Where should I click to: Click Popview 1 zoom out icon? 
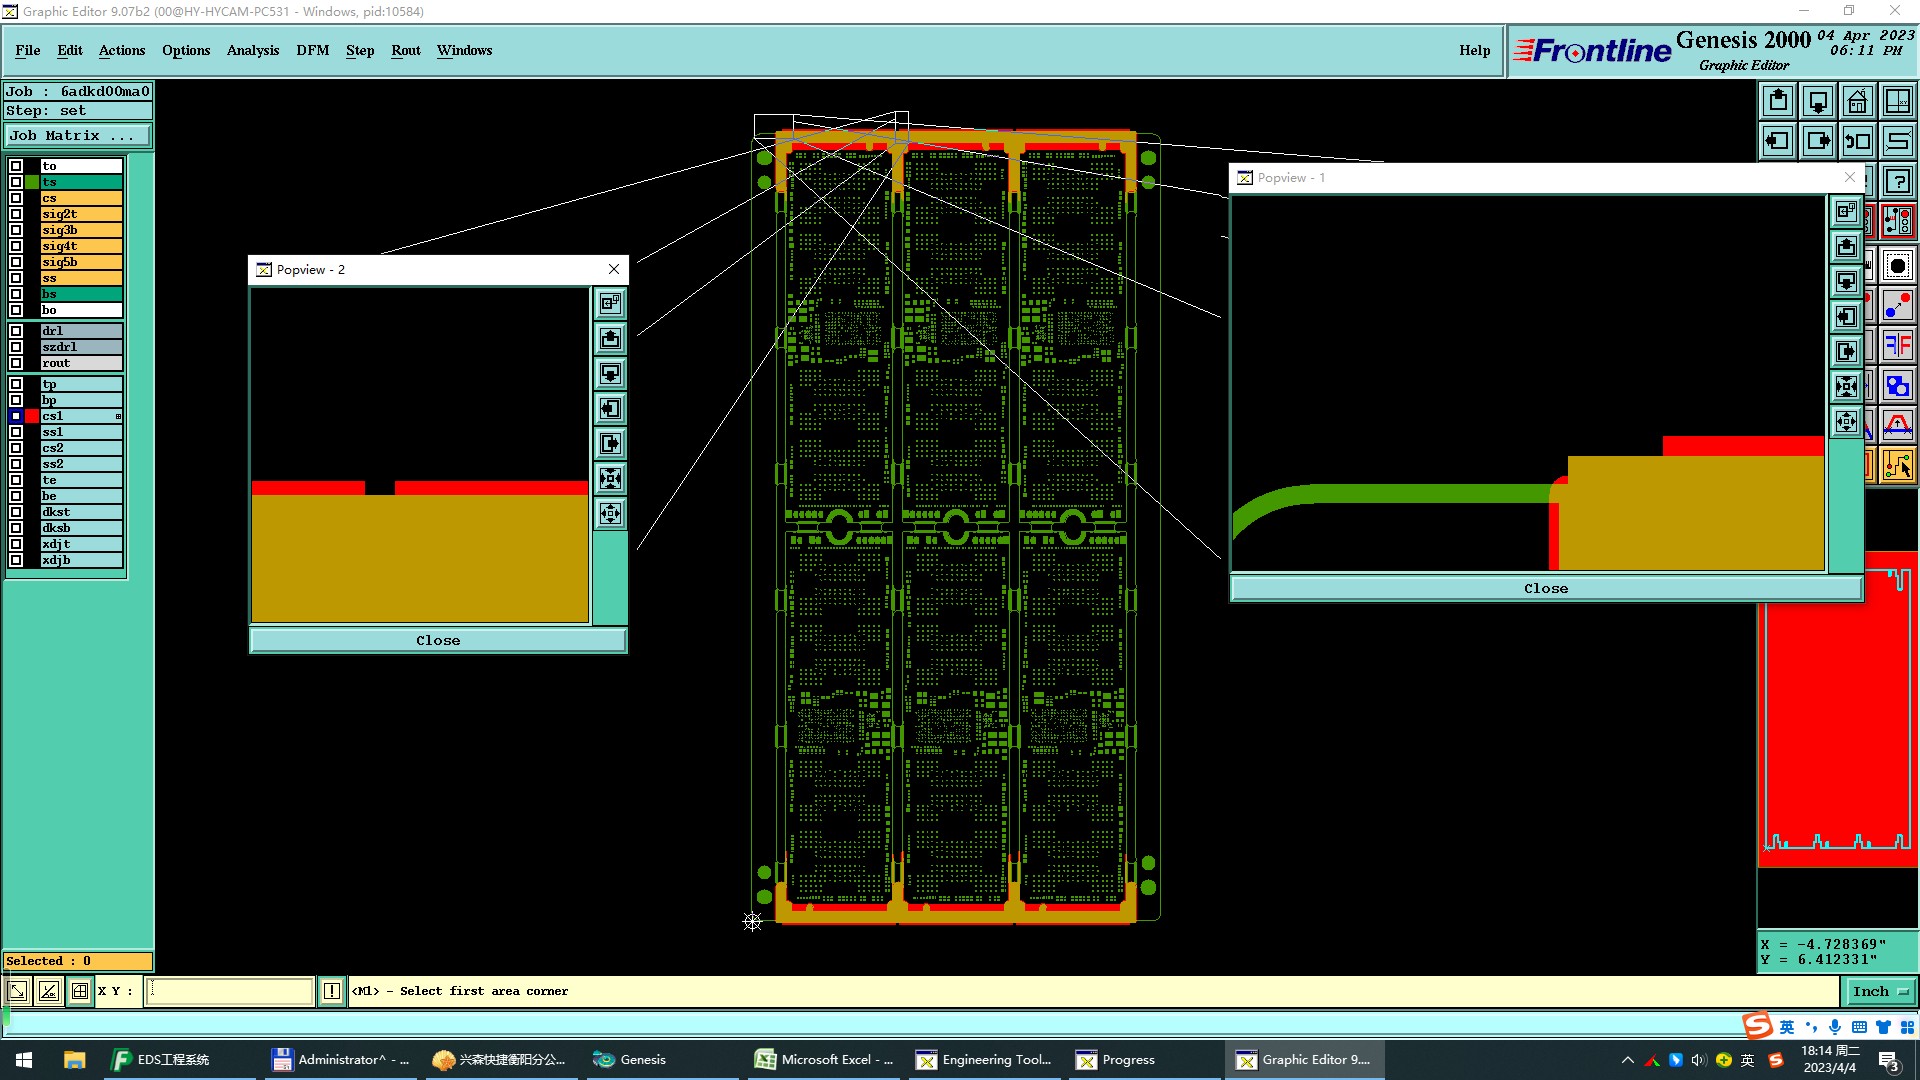1846,421
